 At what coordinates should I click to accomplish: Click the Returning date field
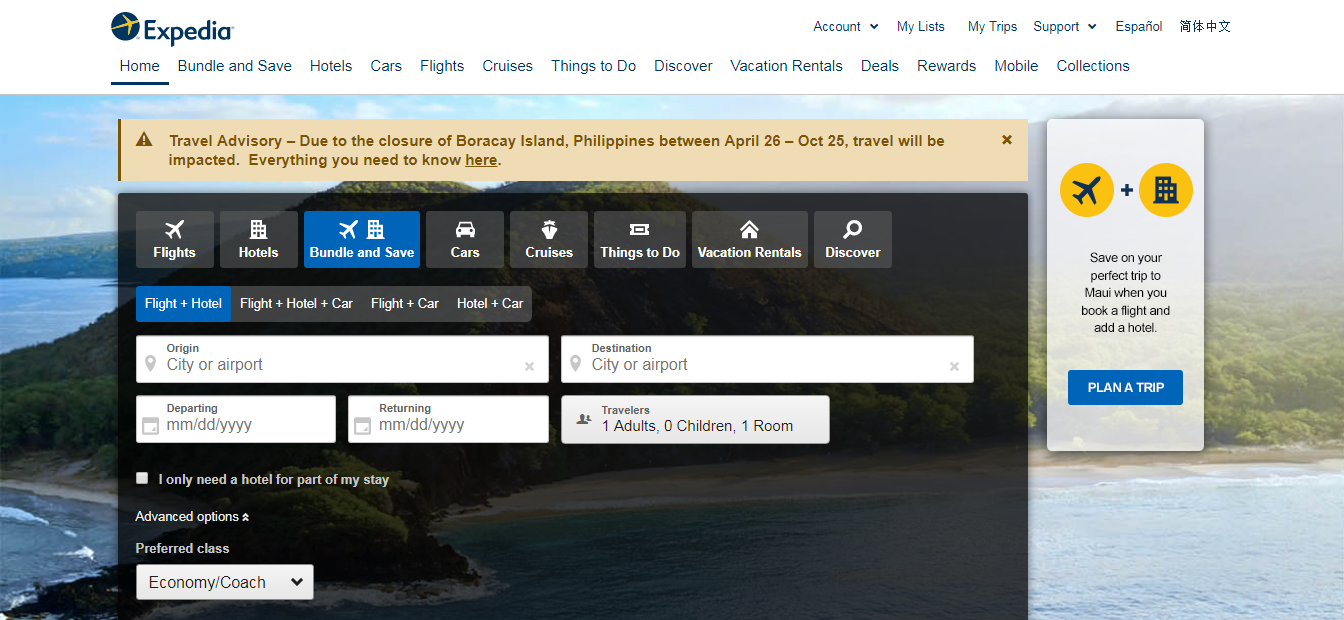[x=448, y=419]
